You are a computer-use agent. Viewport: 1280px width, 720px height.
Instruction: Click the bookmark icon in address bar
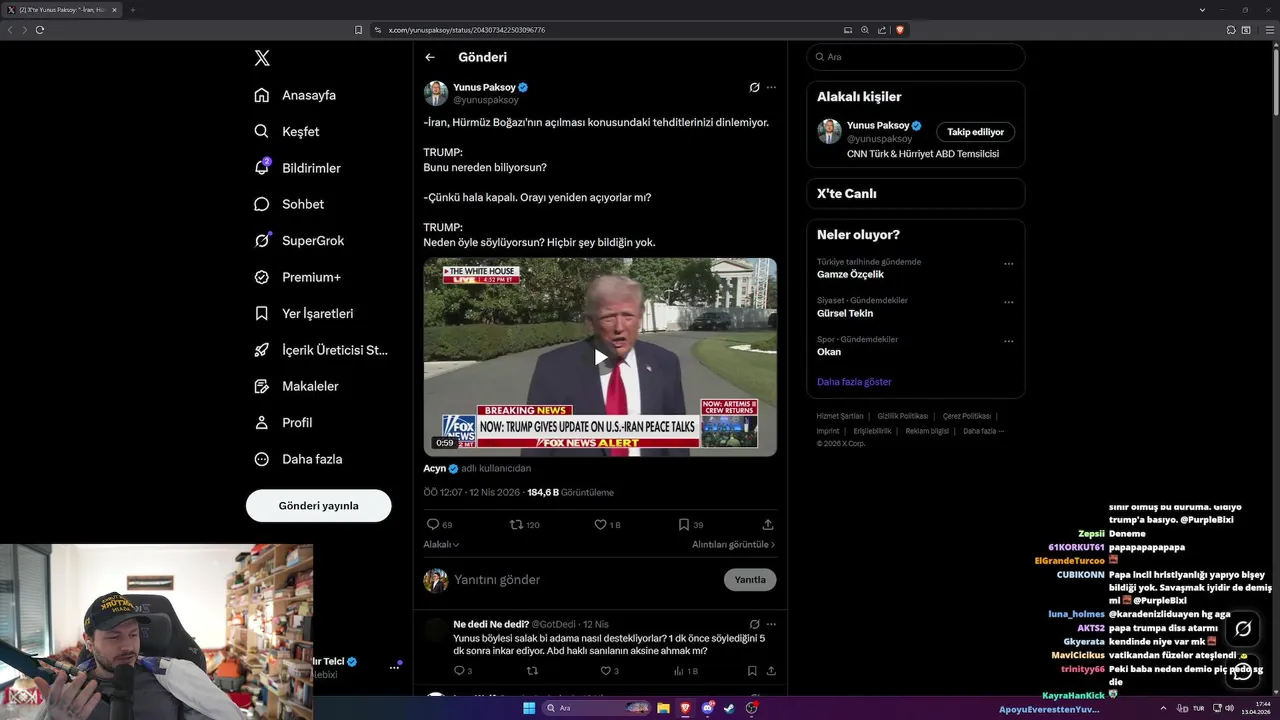coord(358,30)
